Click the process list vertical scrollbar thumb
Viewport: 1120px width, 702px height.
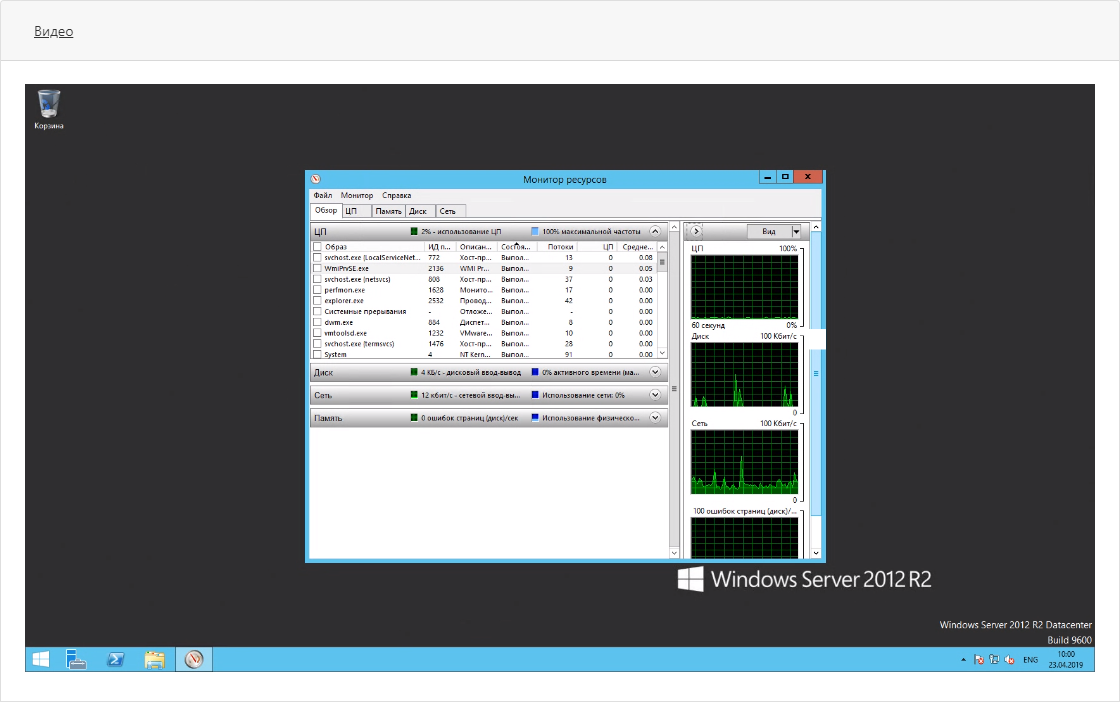[661, 262]
